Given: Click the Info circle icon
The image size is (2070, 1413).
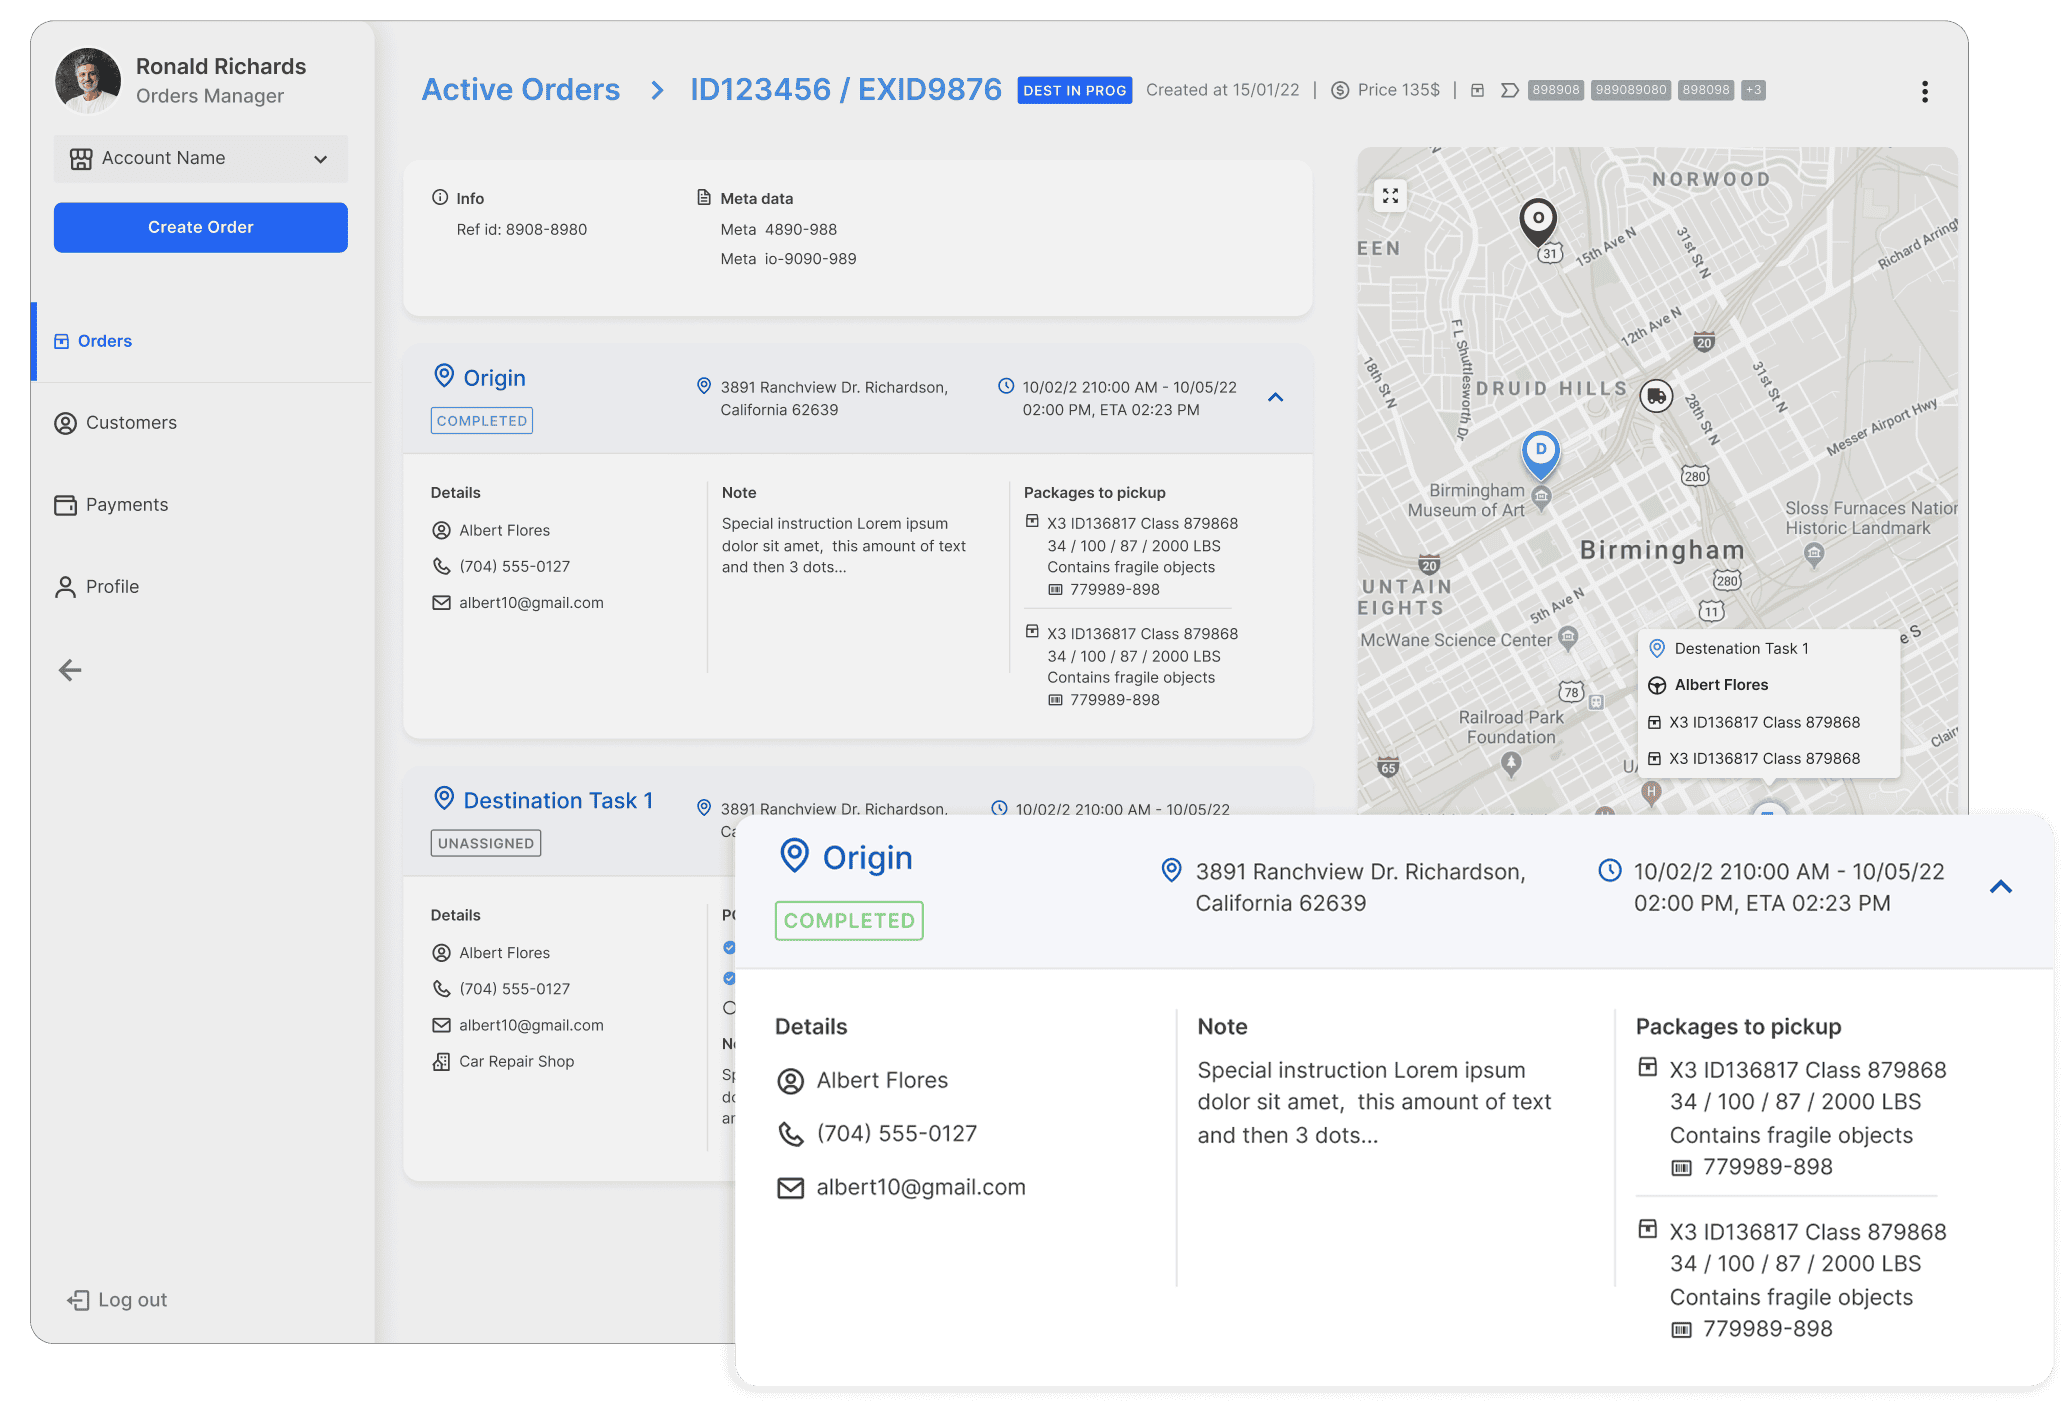Looking at the screenshot, I should point(440,197).
